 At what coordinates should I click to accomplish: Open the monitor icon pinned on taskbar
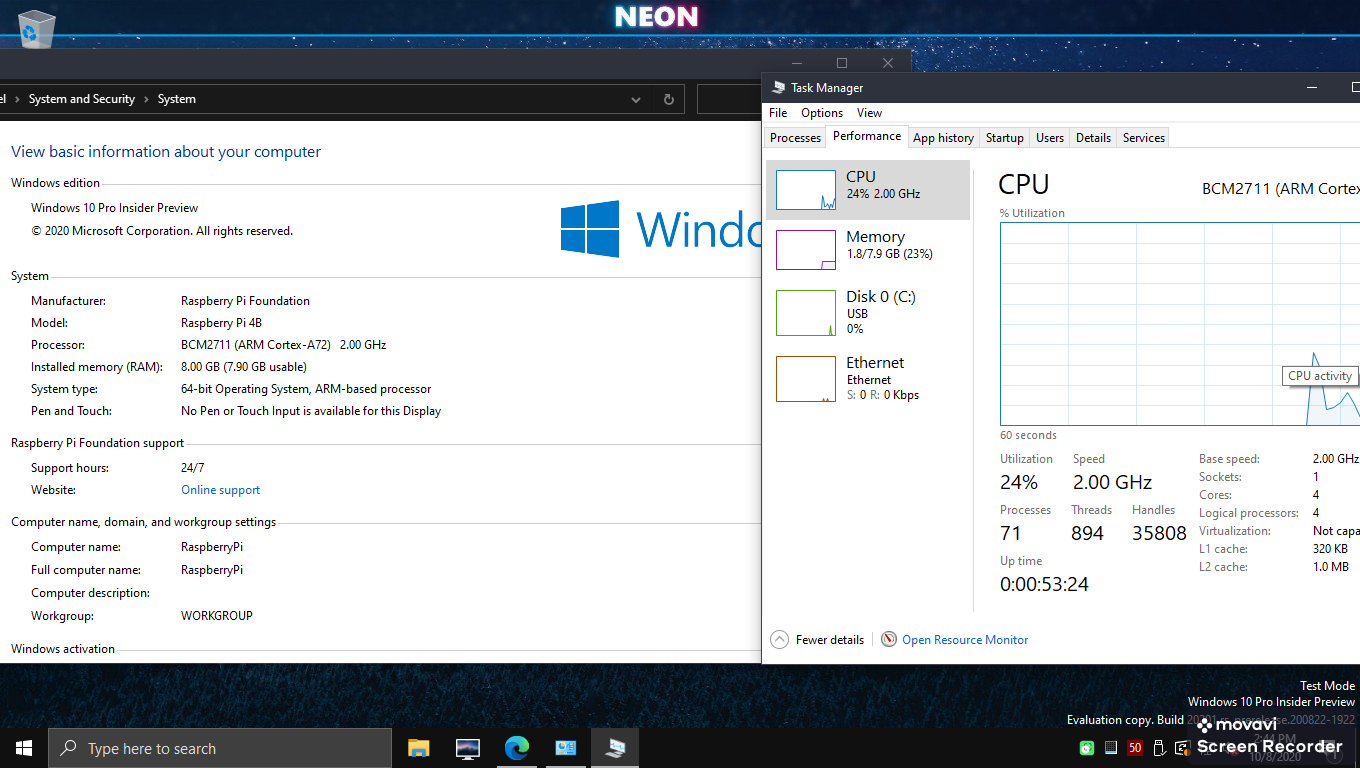[x=467, y=748]
